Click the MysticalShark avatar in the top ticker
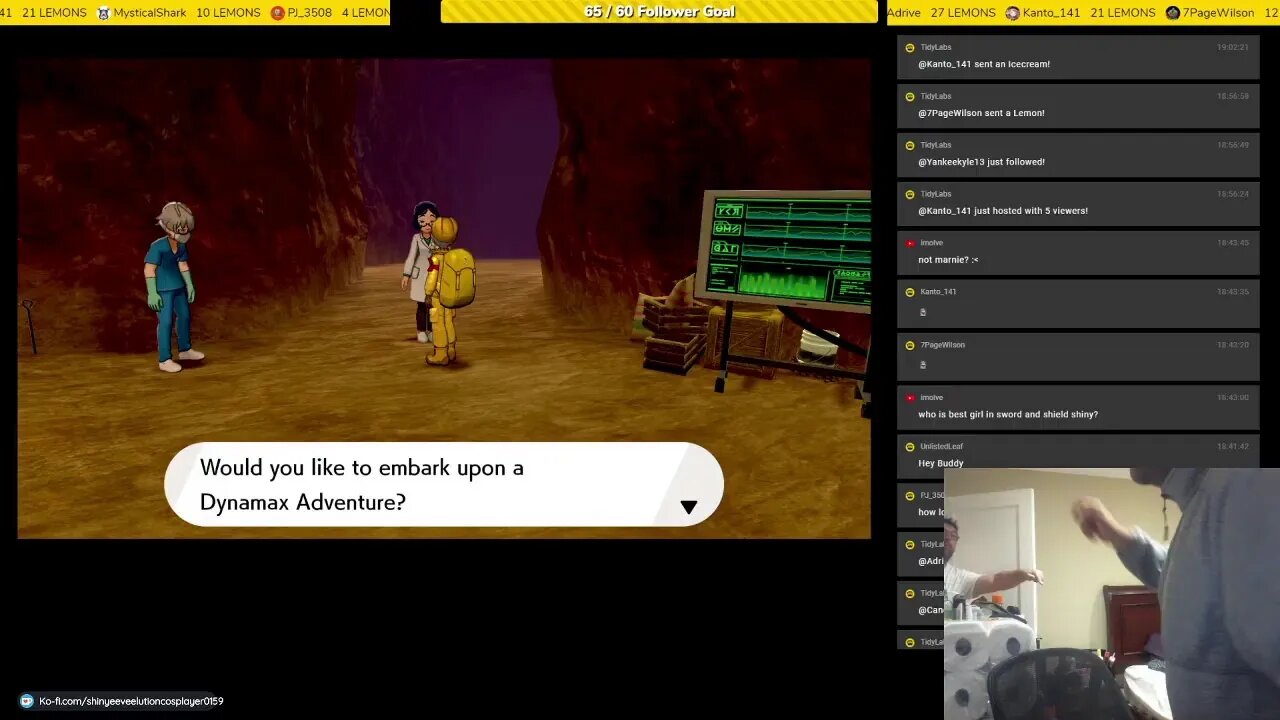The image size is (1280, 720). point(103,13)
